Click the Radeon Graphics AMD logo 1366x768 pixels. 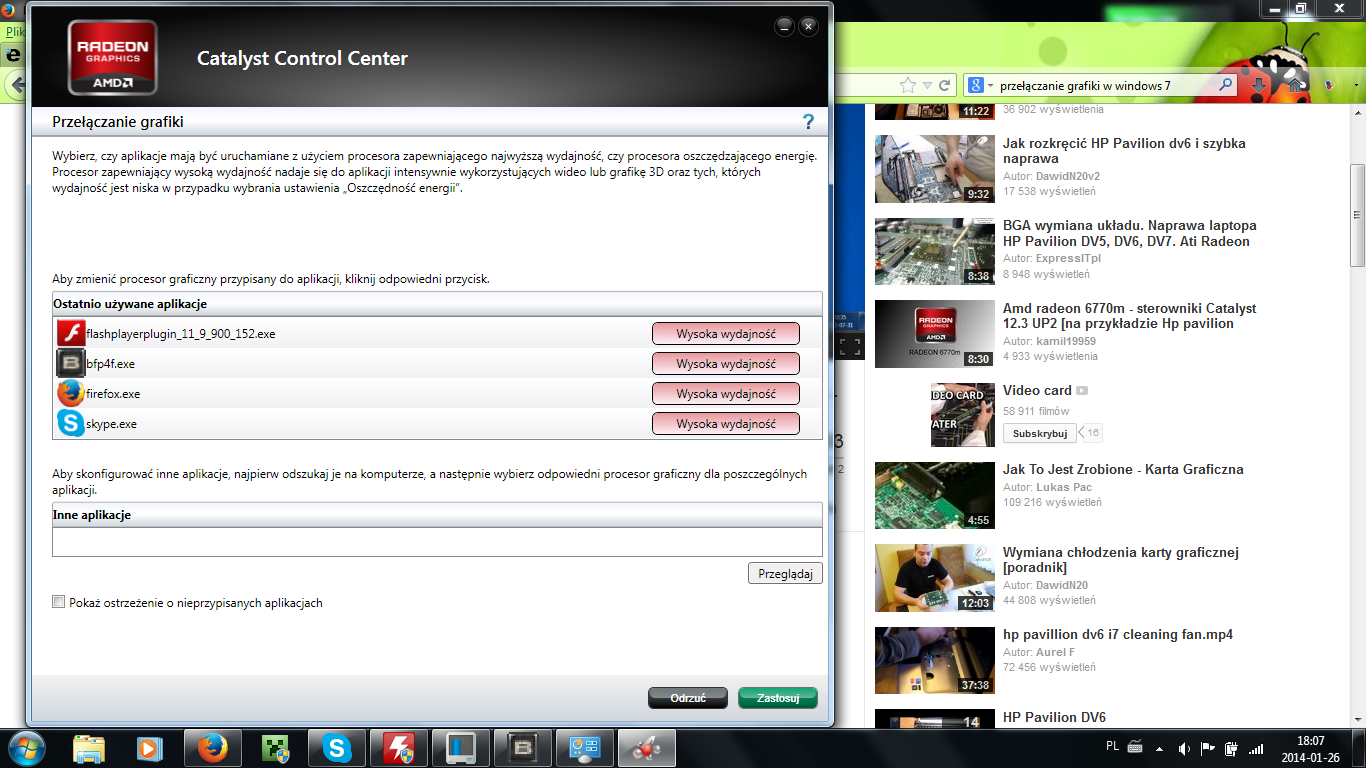pos(113,58)
